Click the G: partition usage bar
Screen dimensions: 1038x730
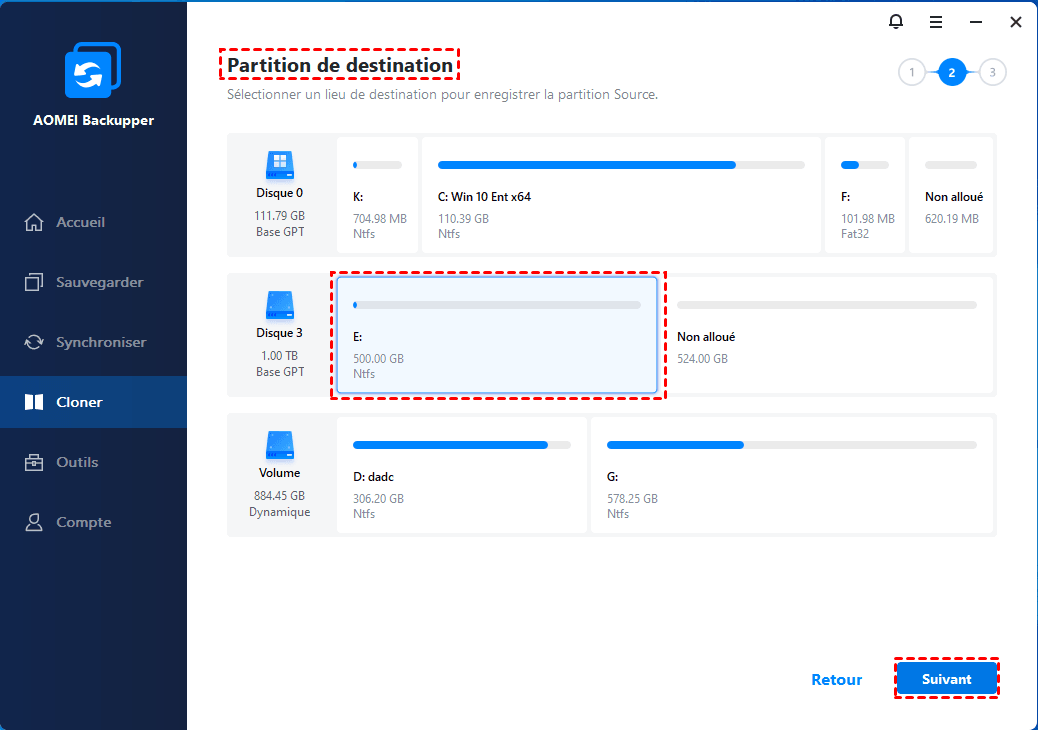(792, 445)
